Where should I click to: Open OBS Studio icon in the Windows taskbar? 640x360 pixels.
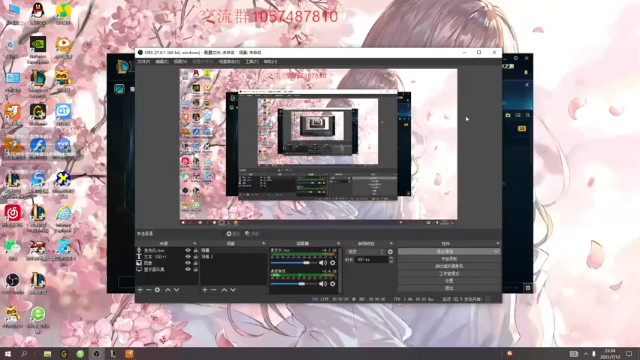click(x=96, y=353)
